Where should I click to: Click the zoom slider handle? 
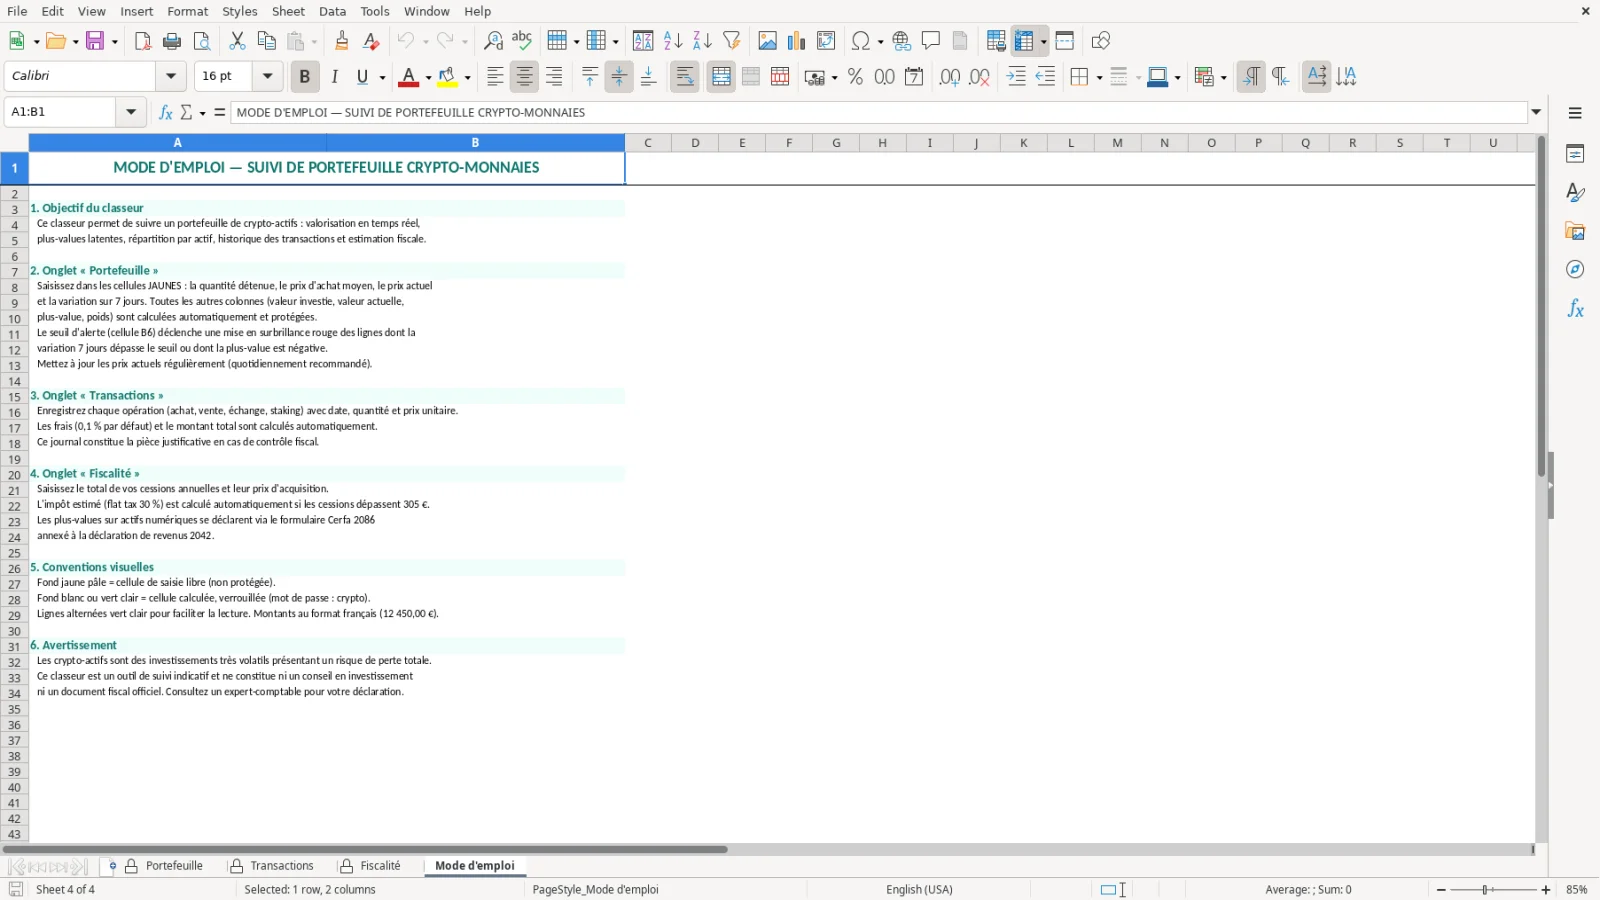tap(1486, 890)
